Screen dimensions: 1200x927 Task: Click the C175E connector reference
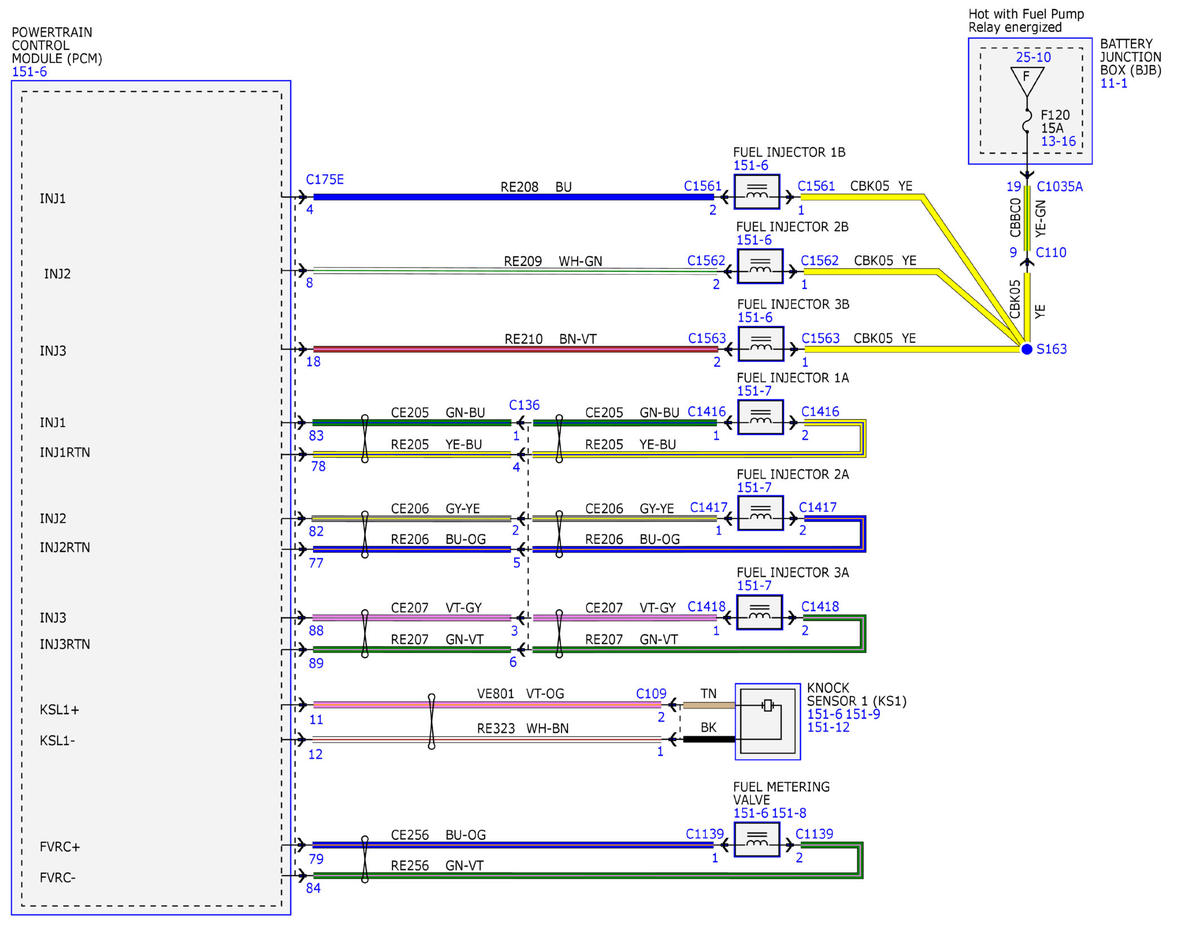(x=324, y=180)
